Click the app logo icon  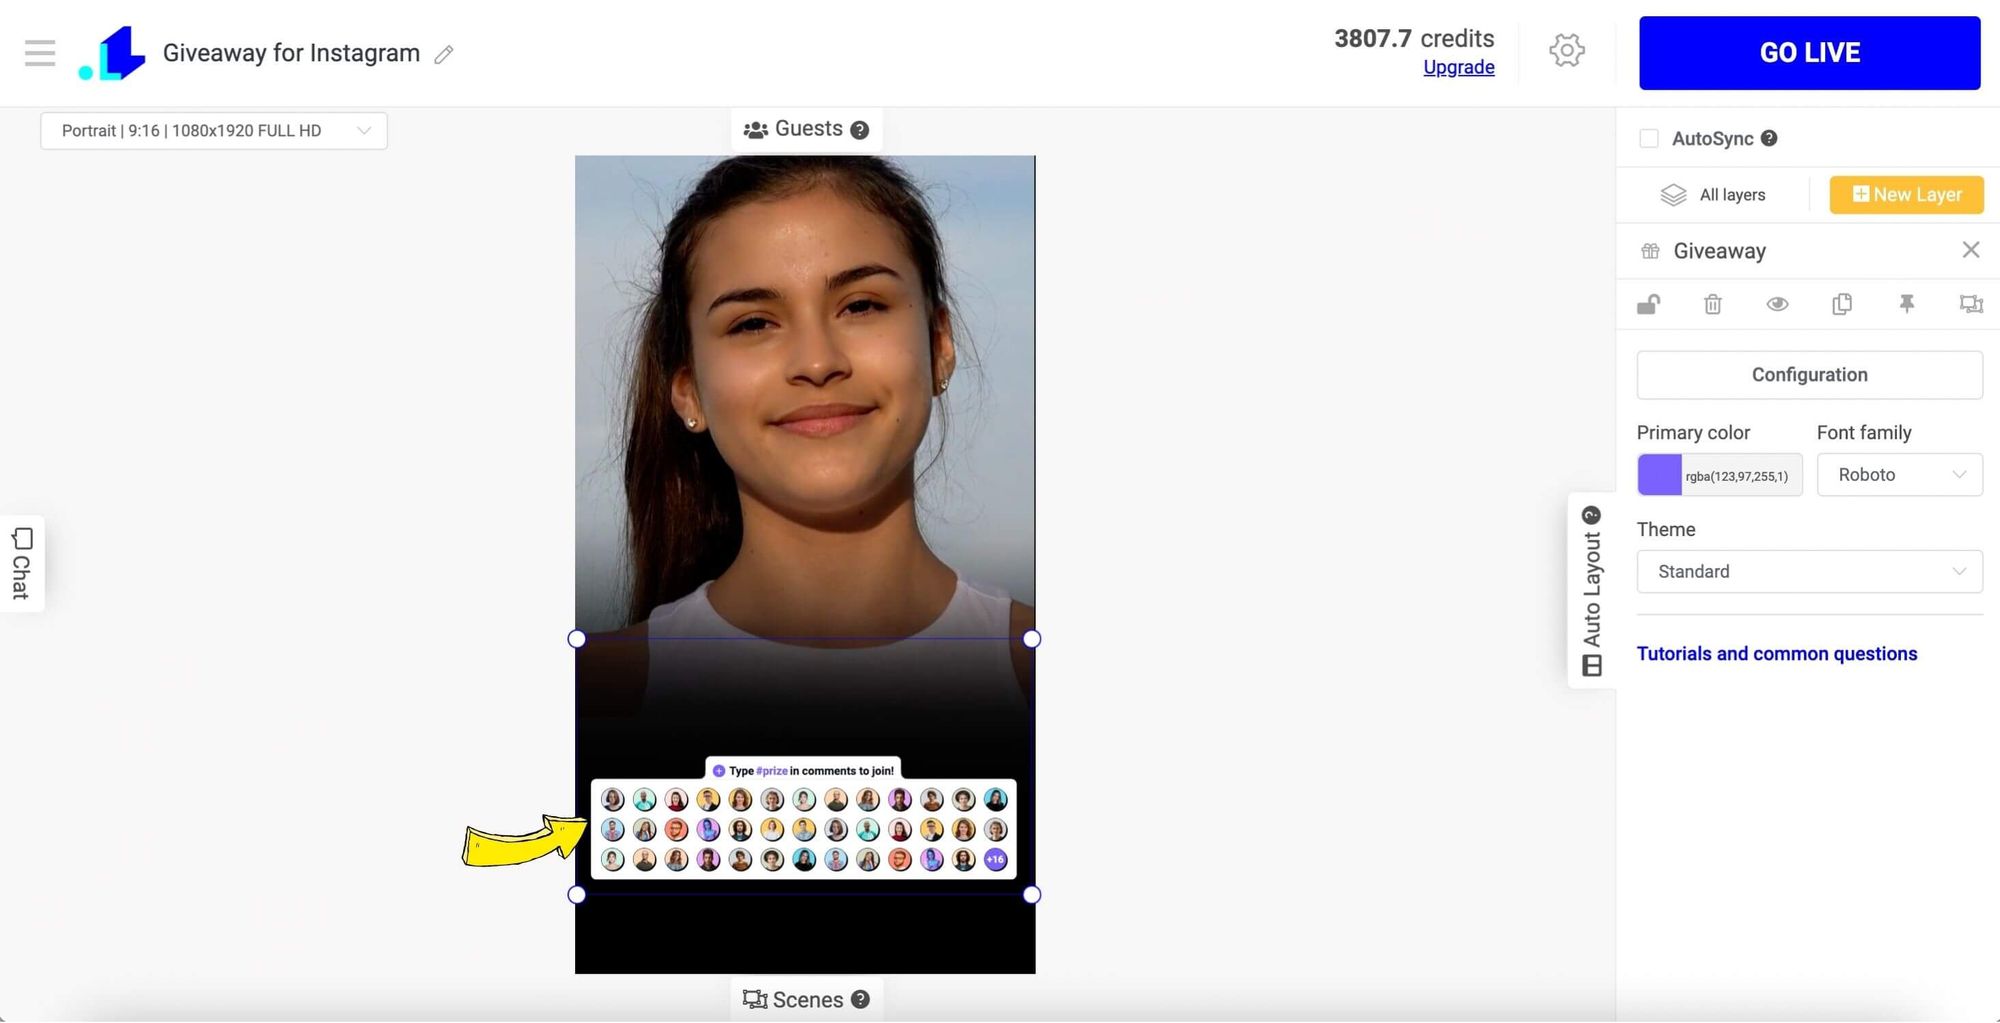coord(112,53)
